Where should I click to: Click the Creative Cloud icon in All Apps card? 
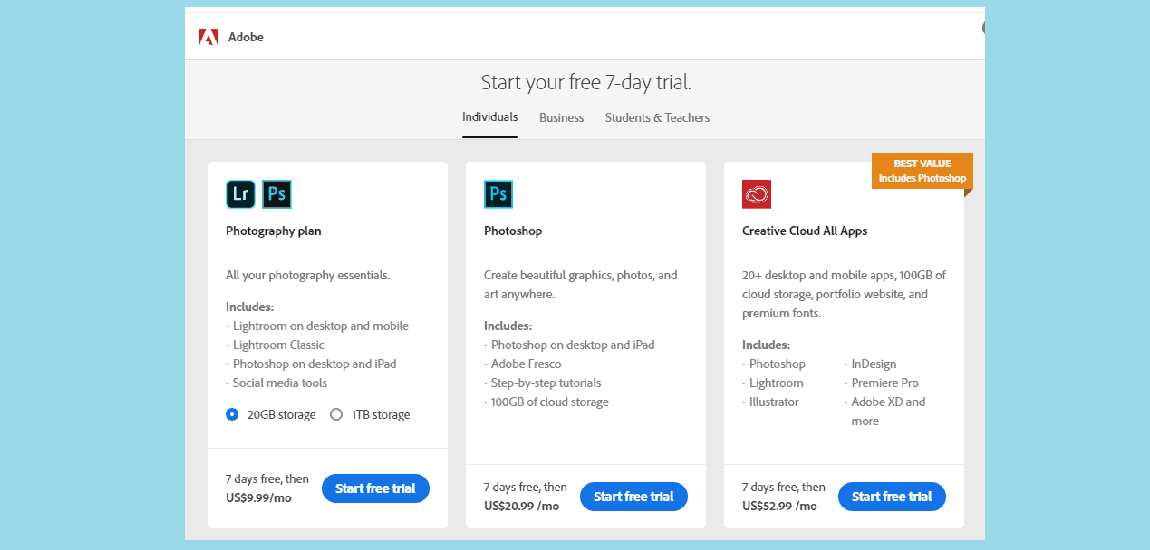756,194
